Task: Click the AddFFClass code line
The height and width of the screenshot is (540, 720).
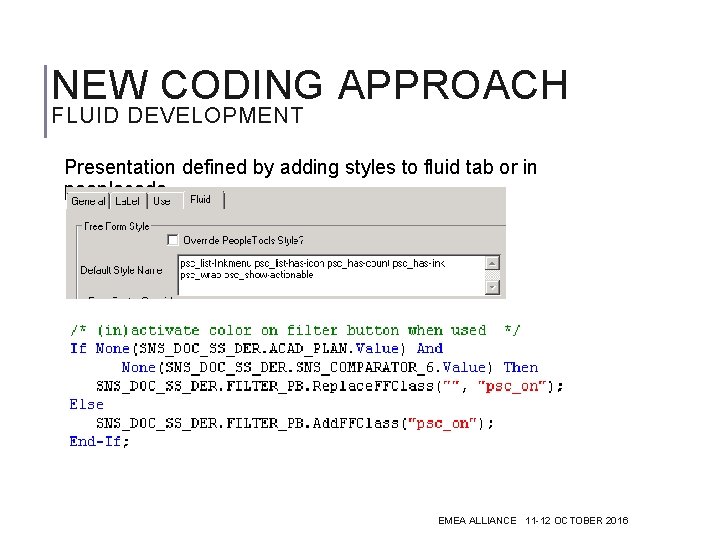Action: (295, 423)
